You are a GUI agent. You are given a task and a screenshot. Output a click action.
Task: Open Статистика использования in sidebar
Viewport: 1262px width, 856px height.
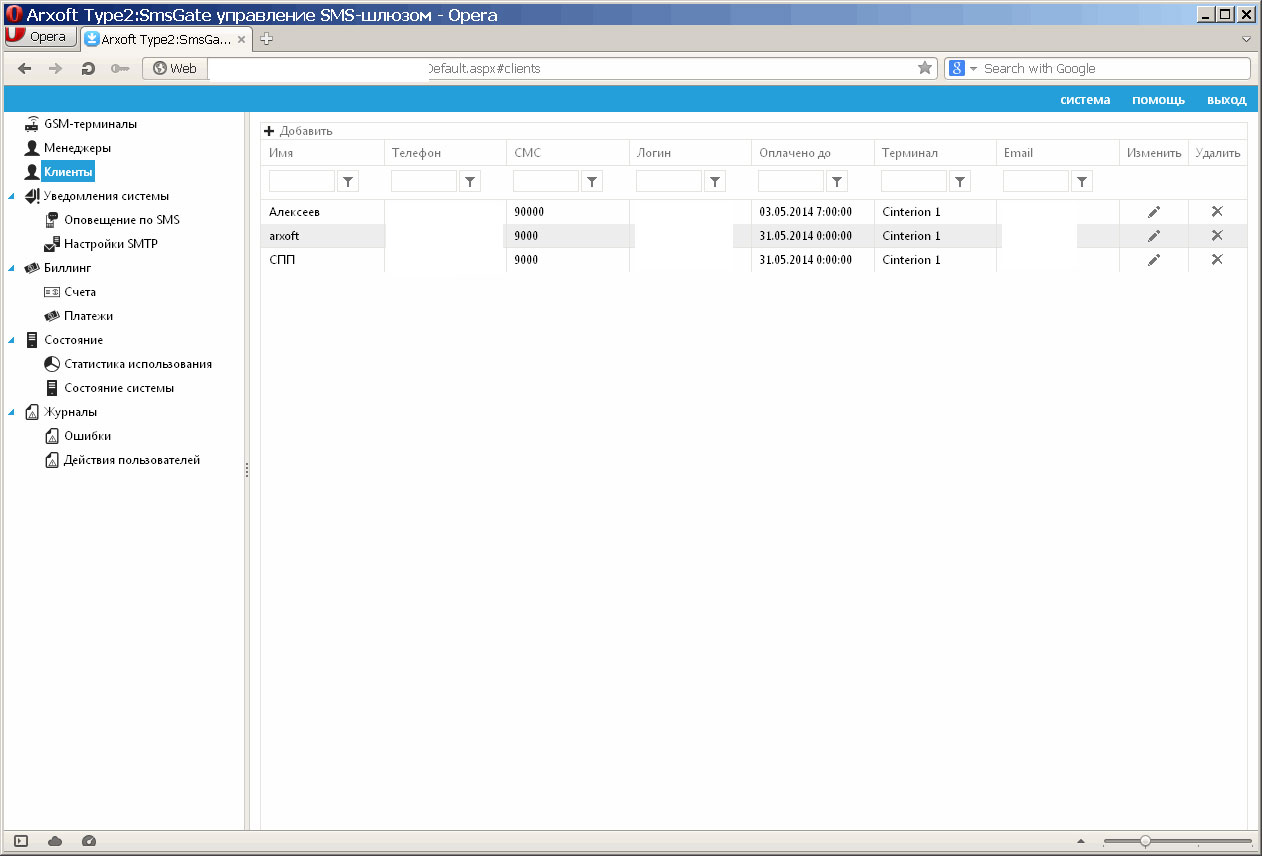point(137,364)
